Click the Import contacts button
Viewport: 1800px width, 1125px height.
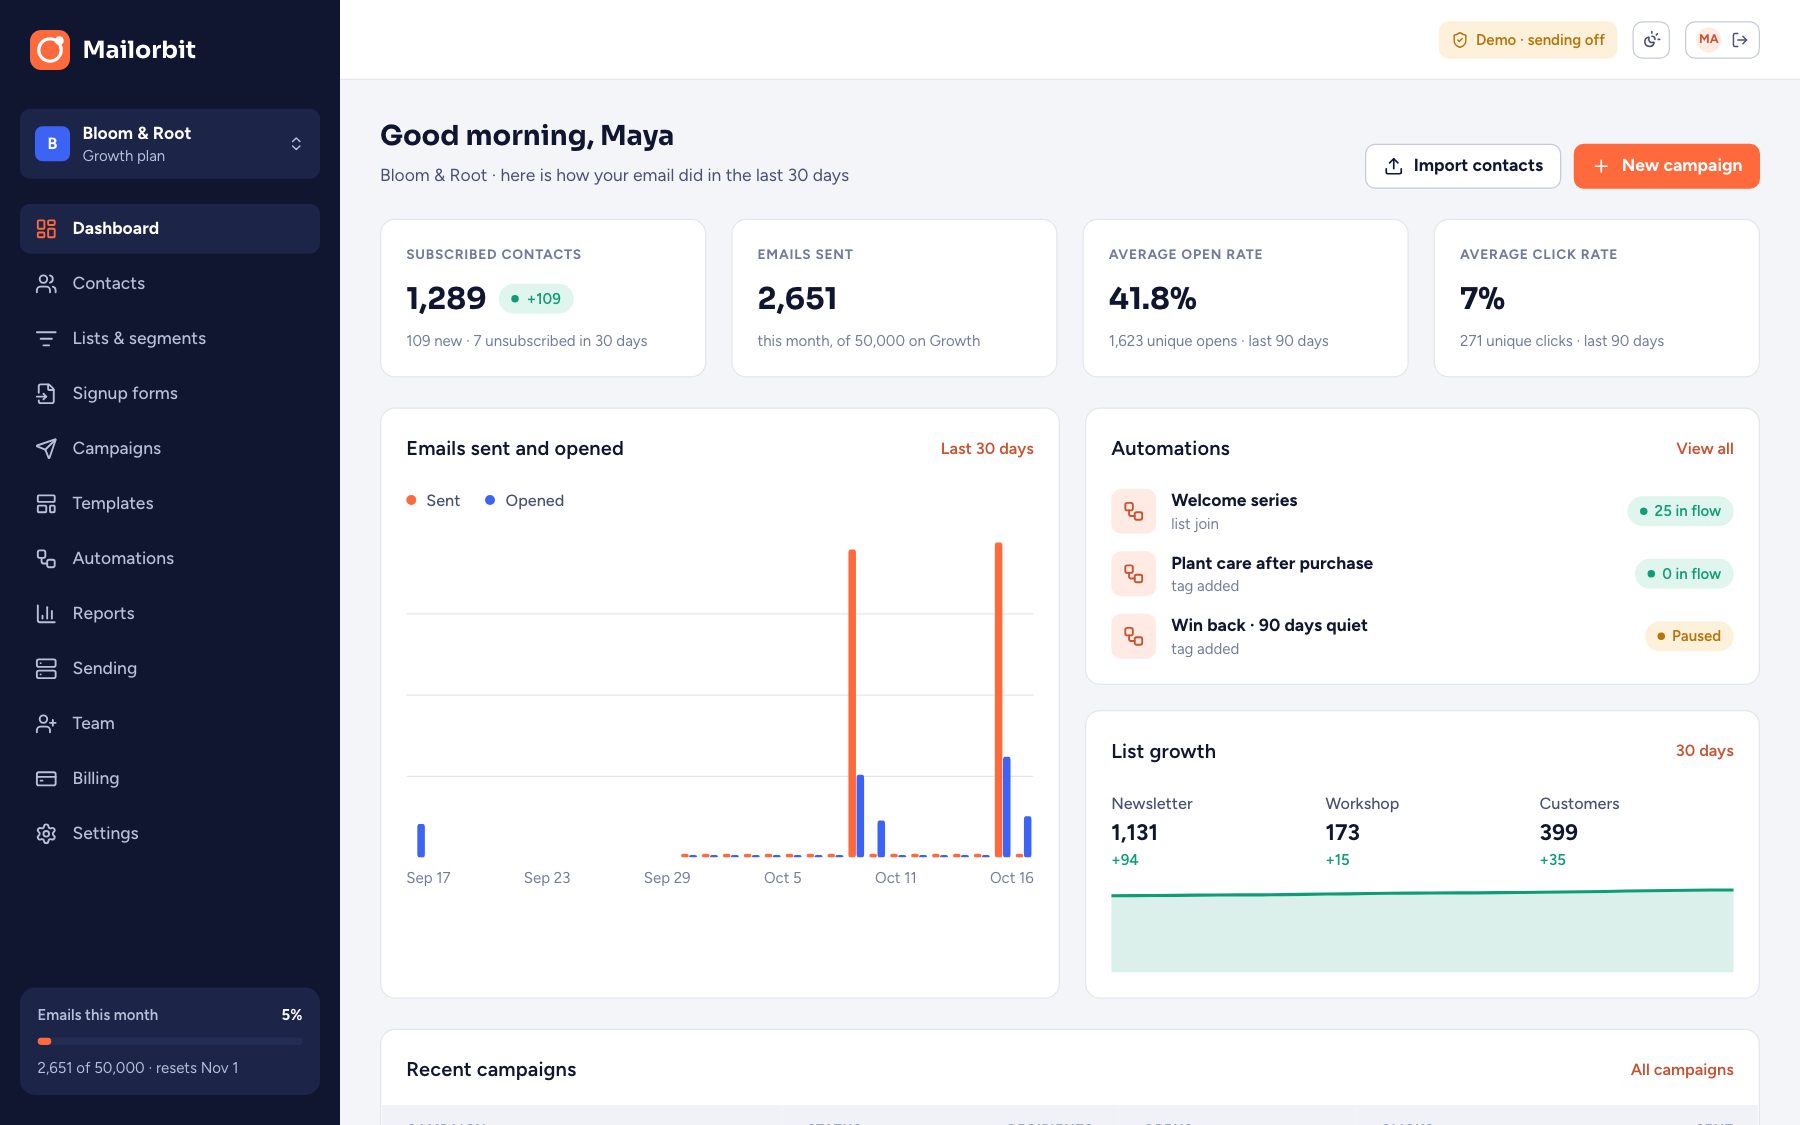point(1462,166)
